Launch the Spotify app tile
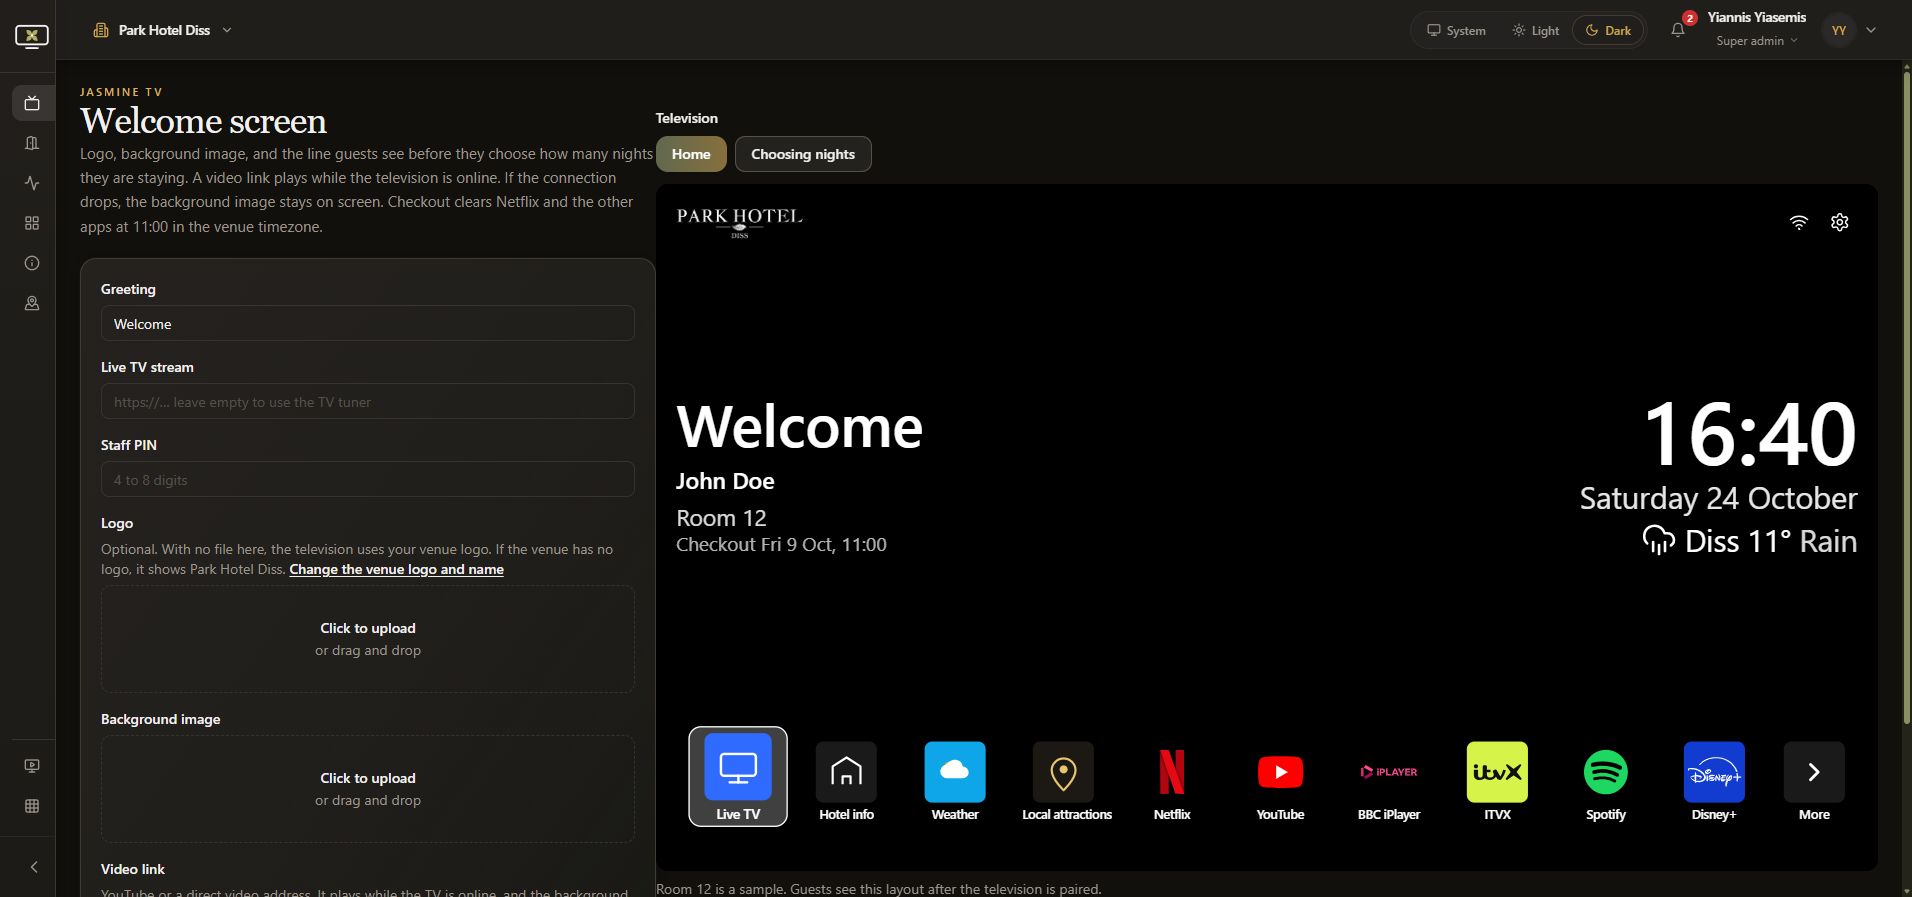 click(1606, 782)
